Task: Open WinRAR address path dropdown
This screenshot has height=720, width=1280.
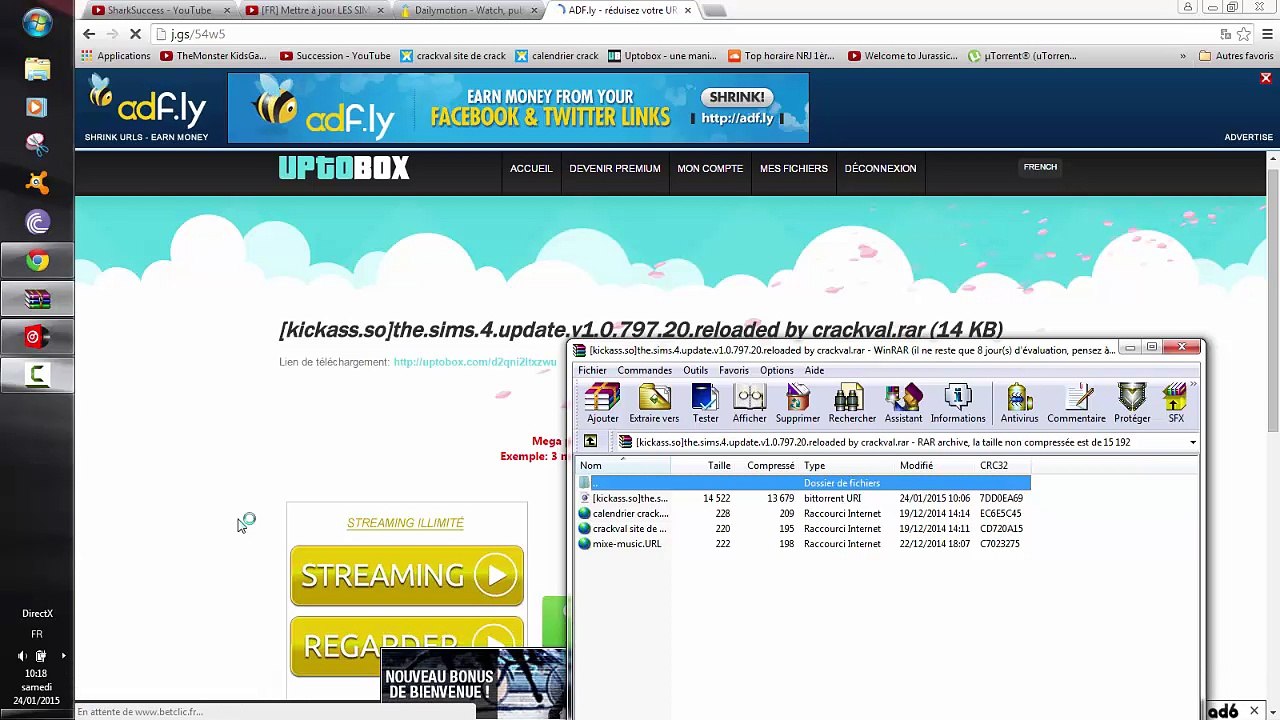Action: point(1192,442)
